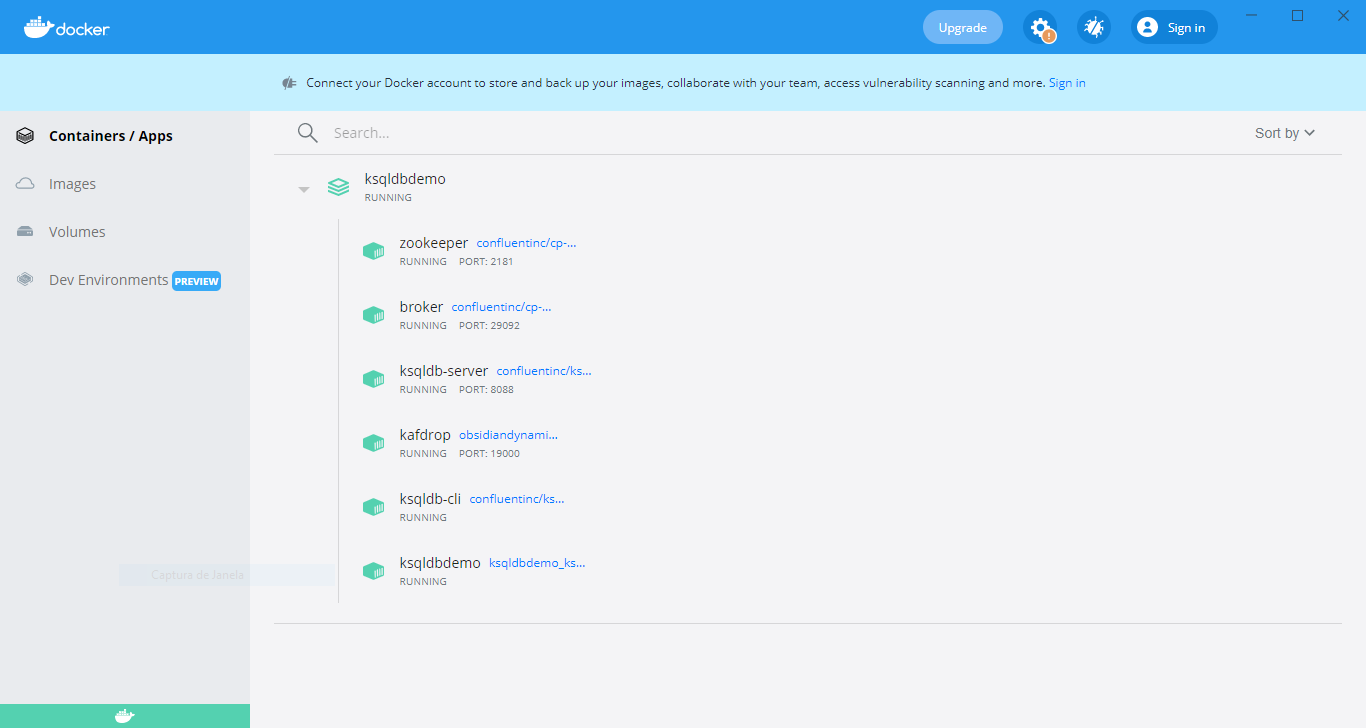Click the PREVIEW badge next to Dev Environments
This screenshot has width=1366, height=728.
(x=196, y=280)
